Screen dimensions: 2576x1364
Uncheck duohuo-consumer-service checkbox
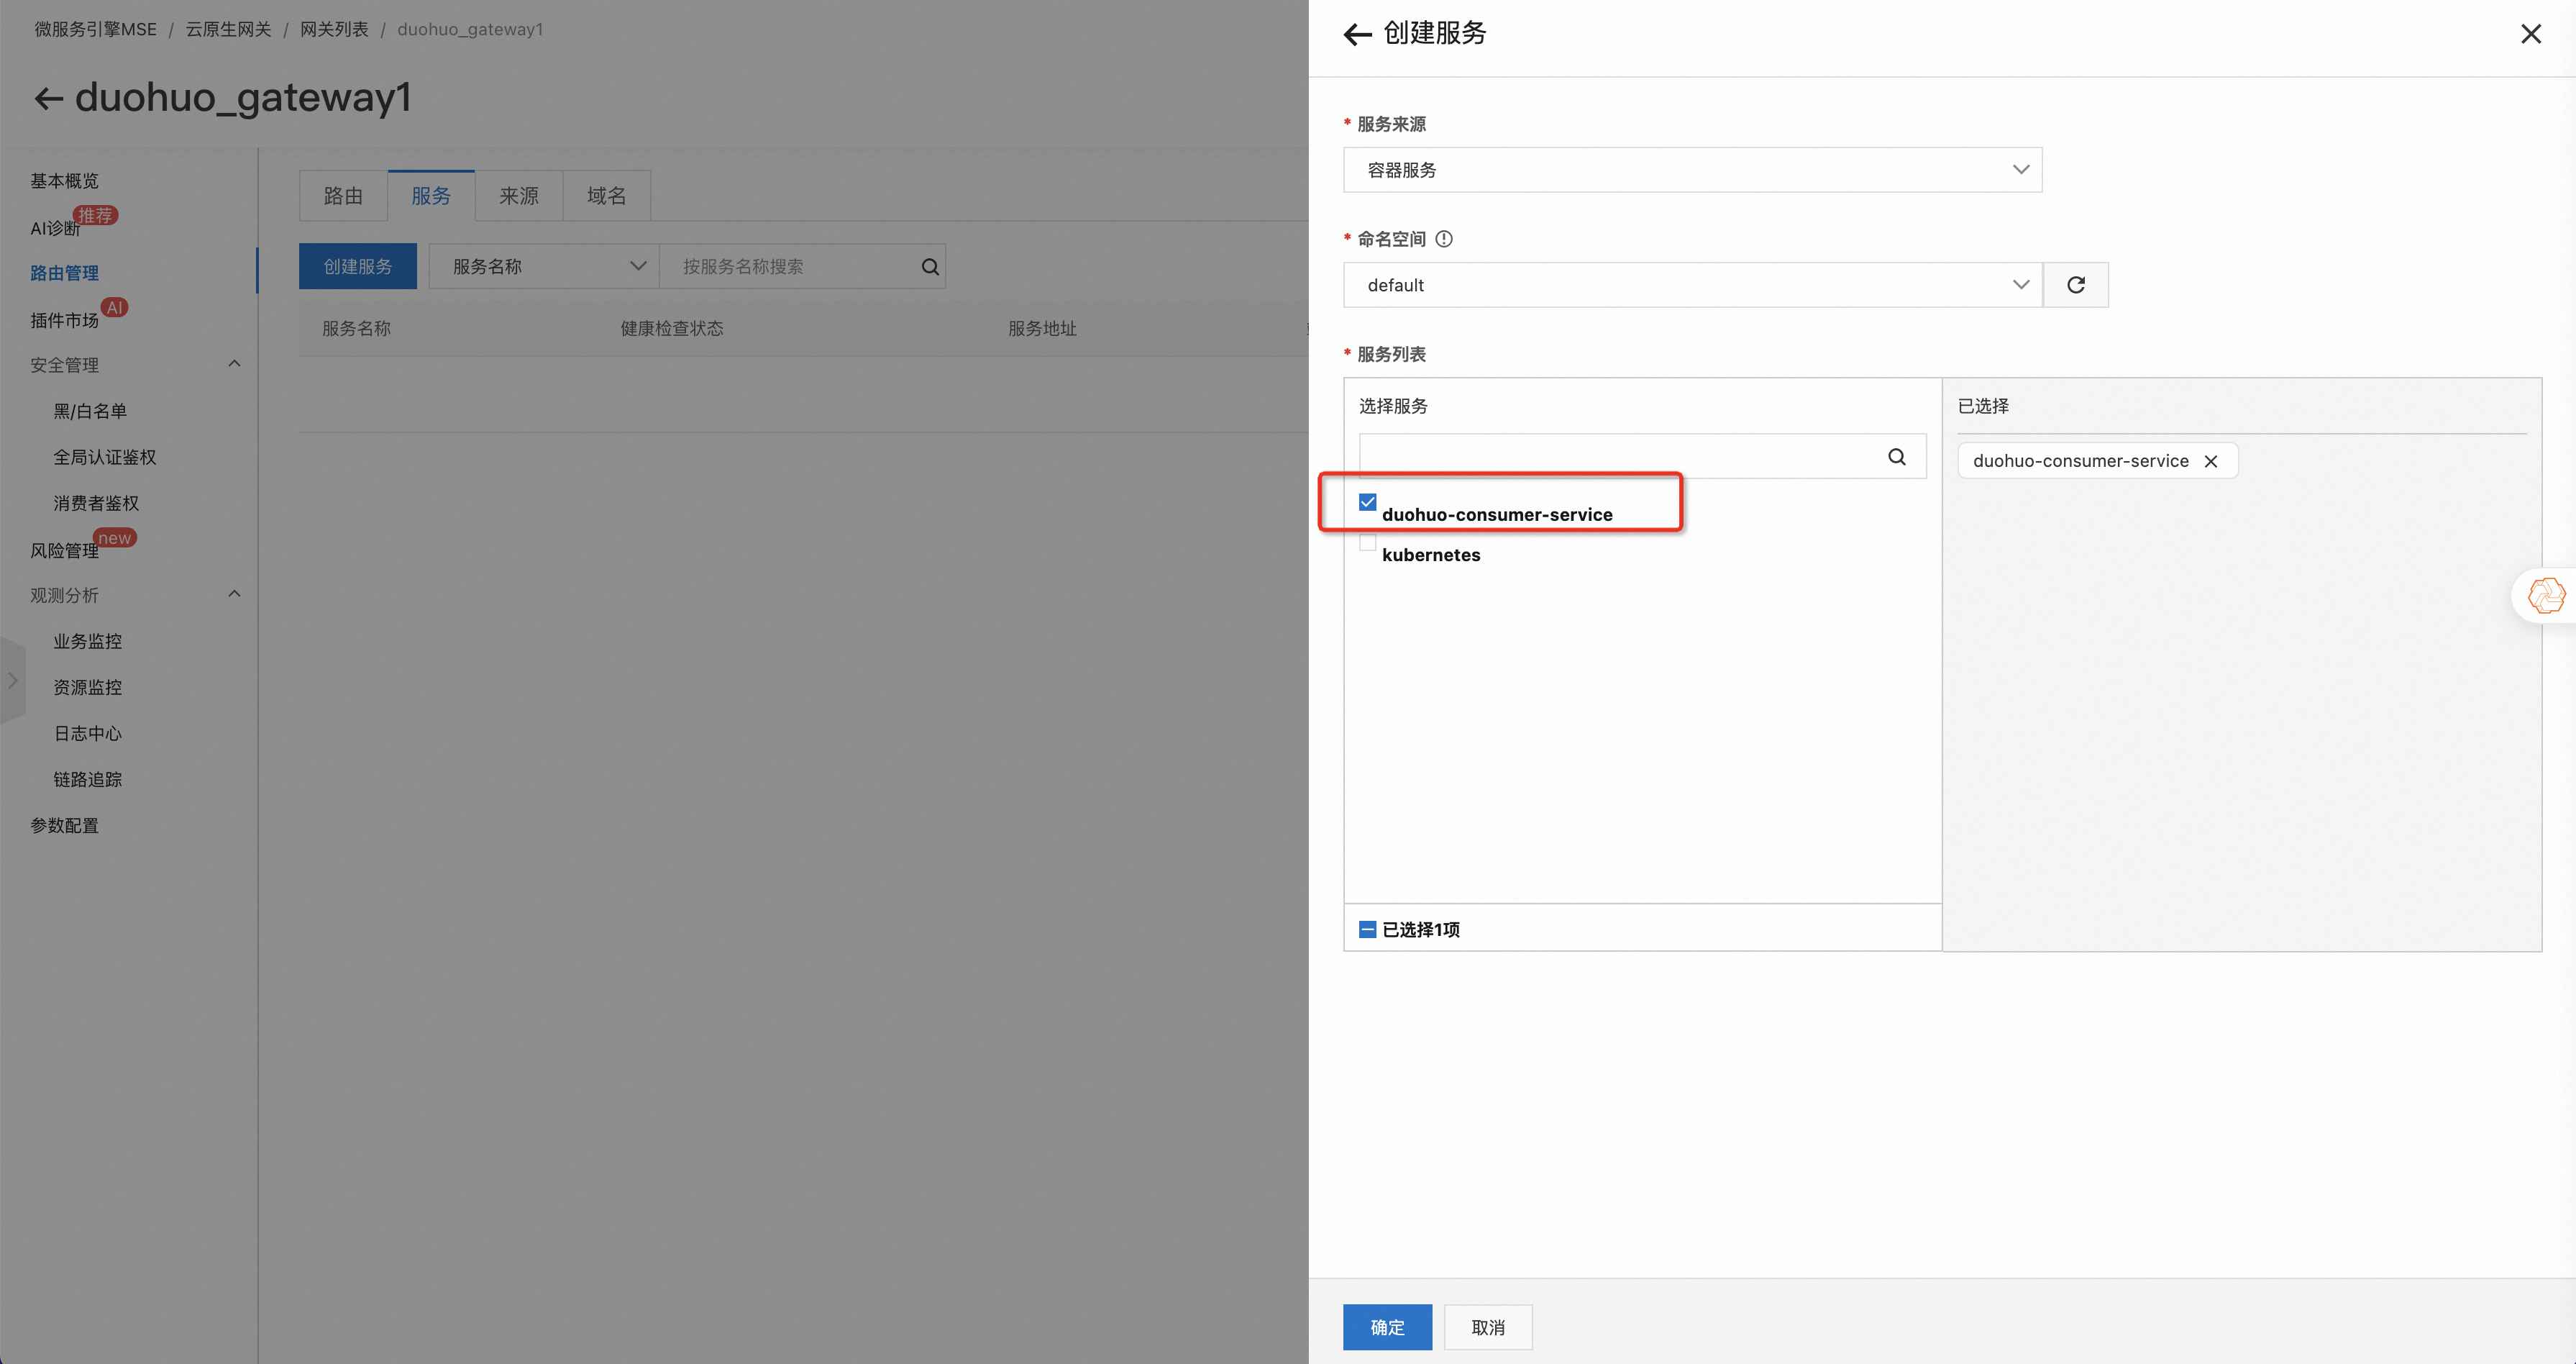1368,502
